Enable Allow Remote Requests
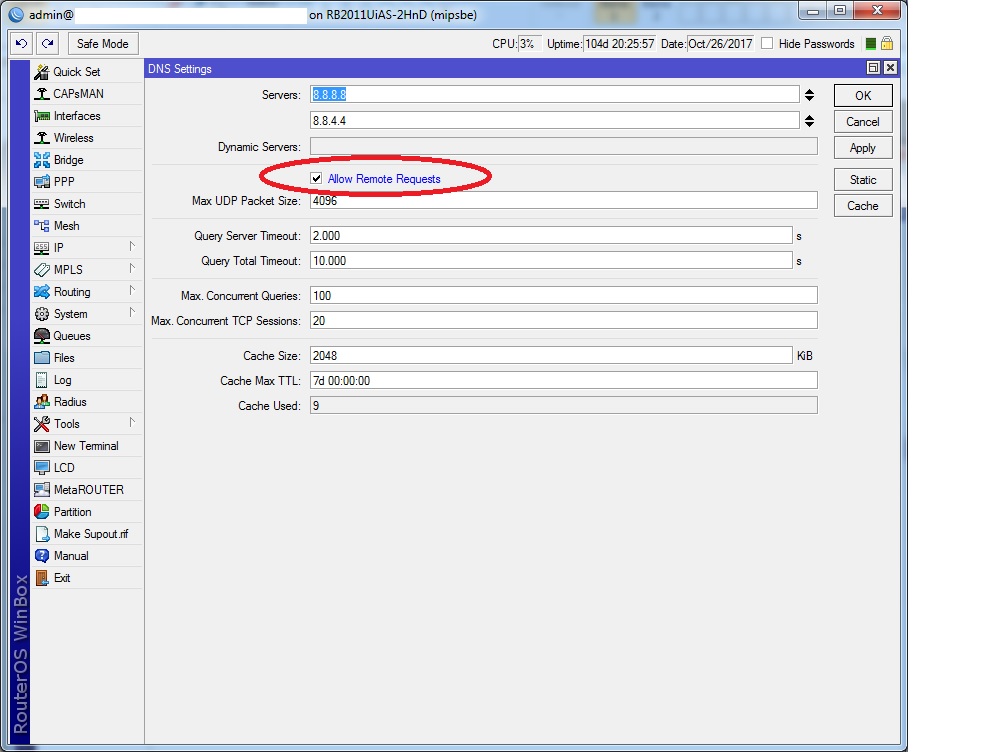 317,178
